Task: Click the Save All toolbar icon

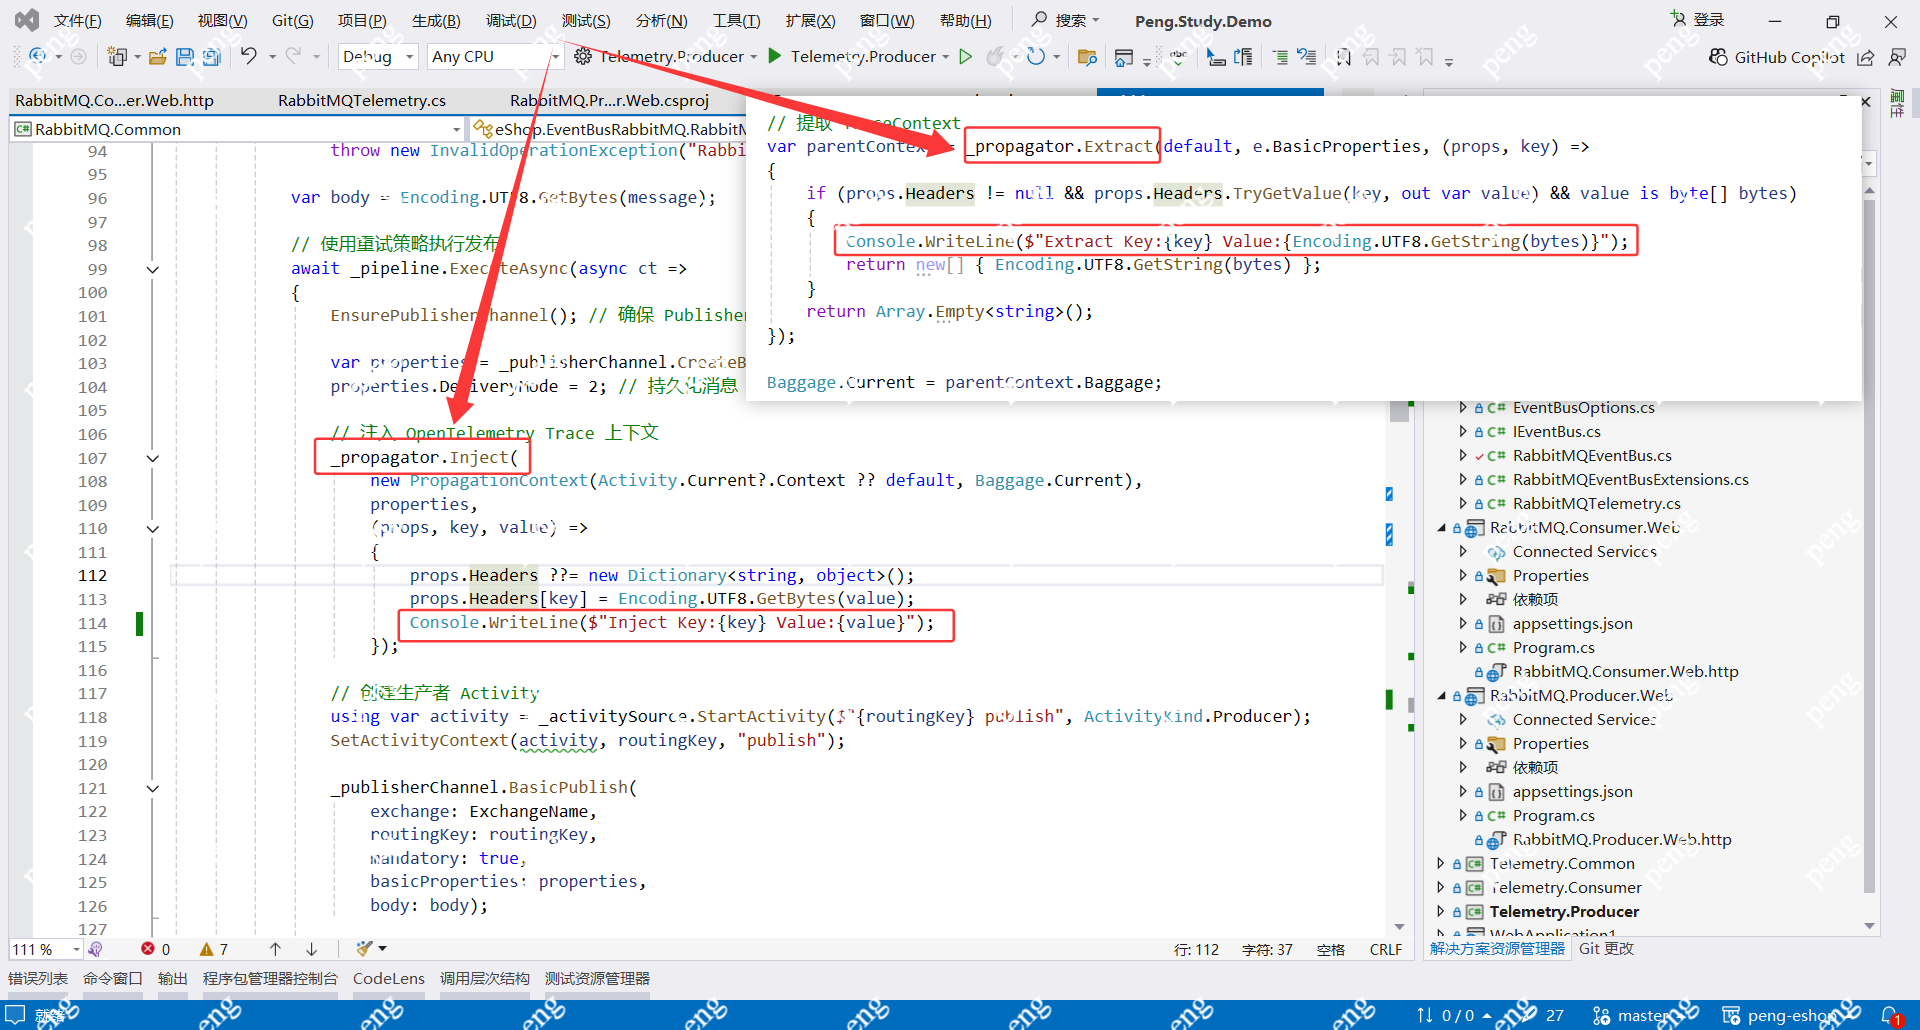Action: (211, 57)
